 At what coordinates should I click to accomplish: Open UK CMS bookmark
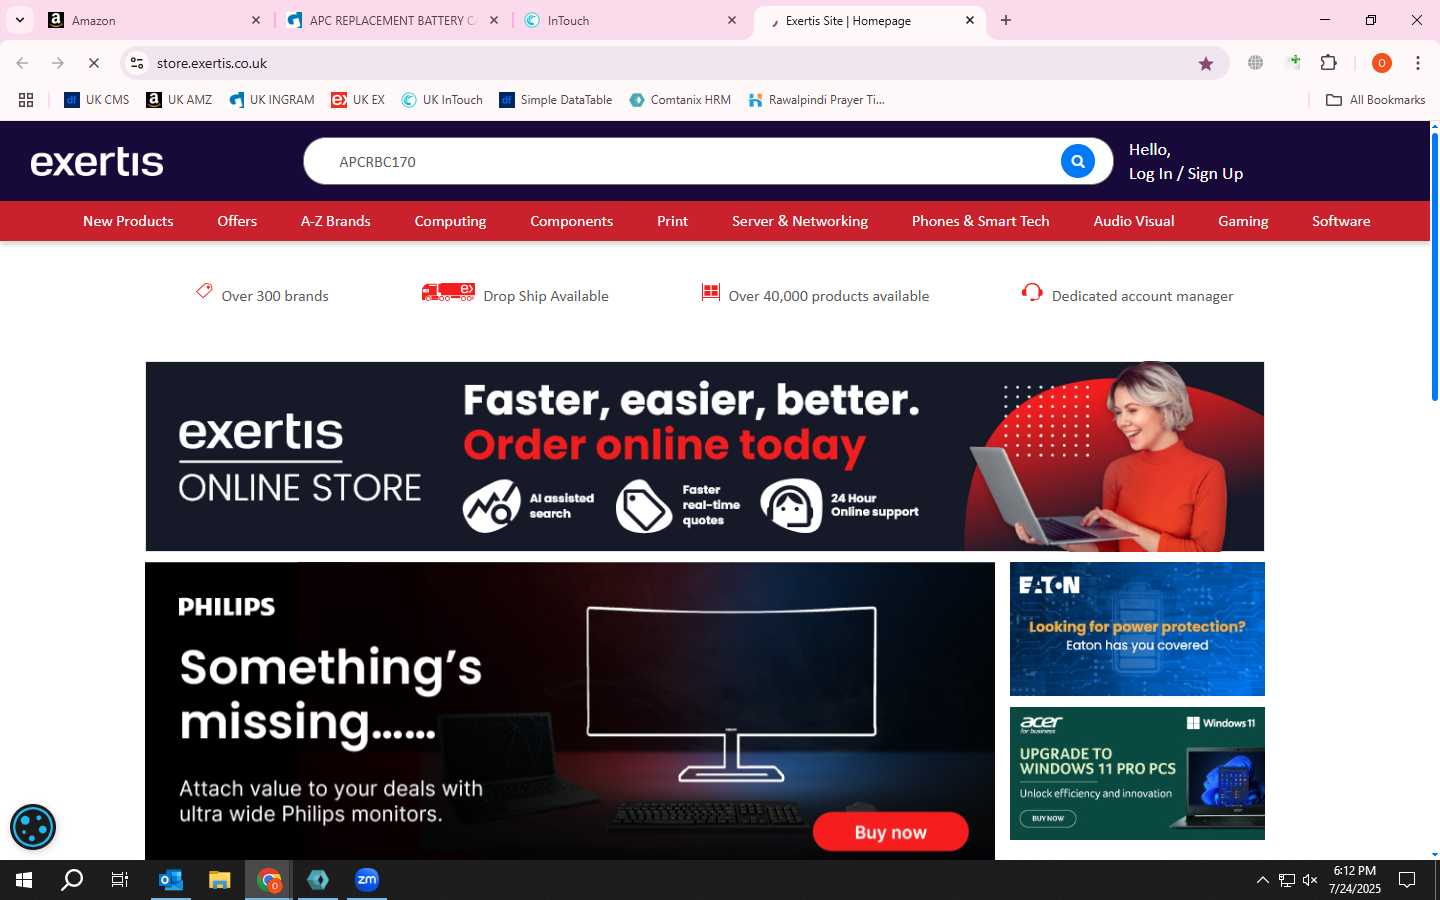coord(97,100)
